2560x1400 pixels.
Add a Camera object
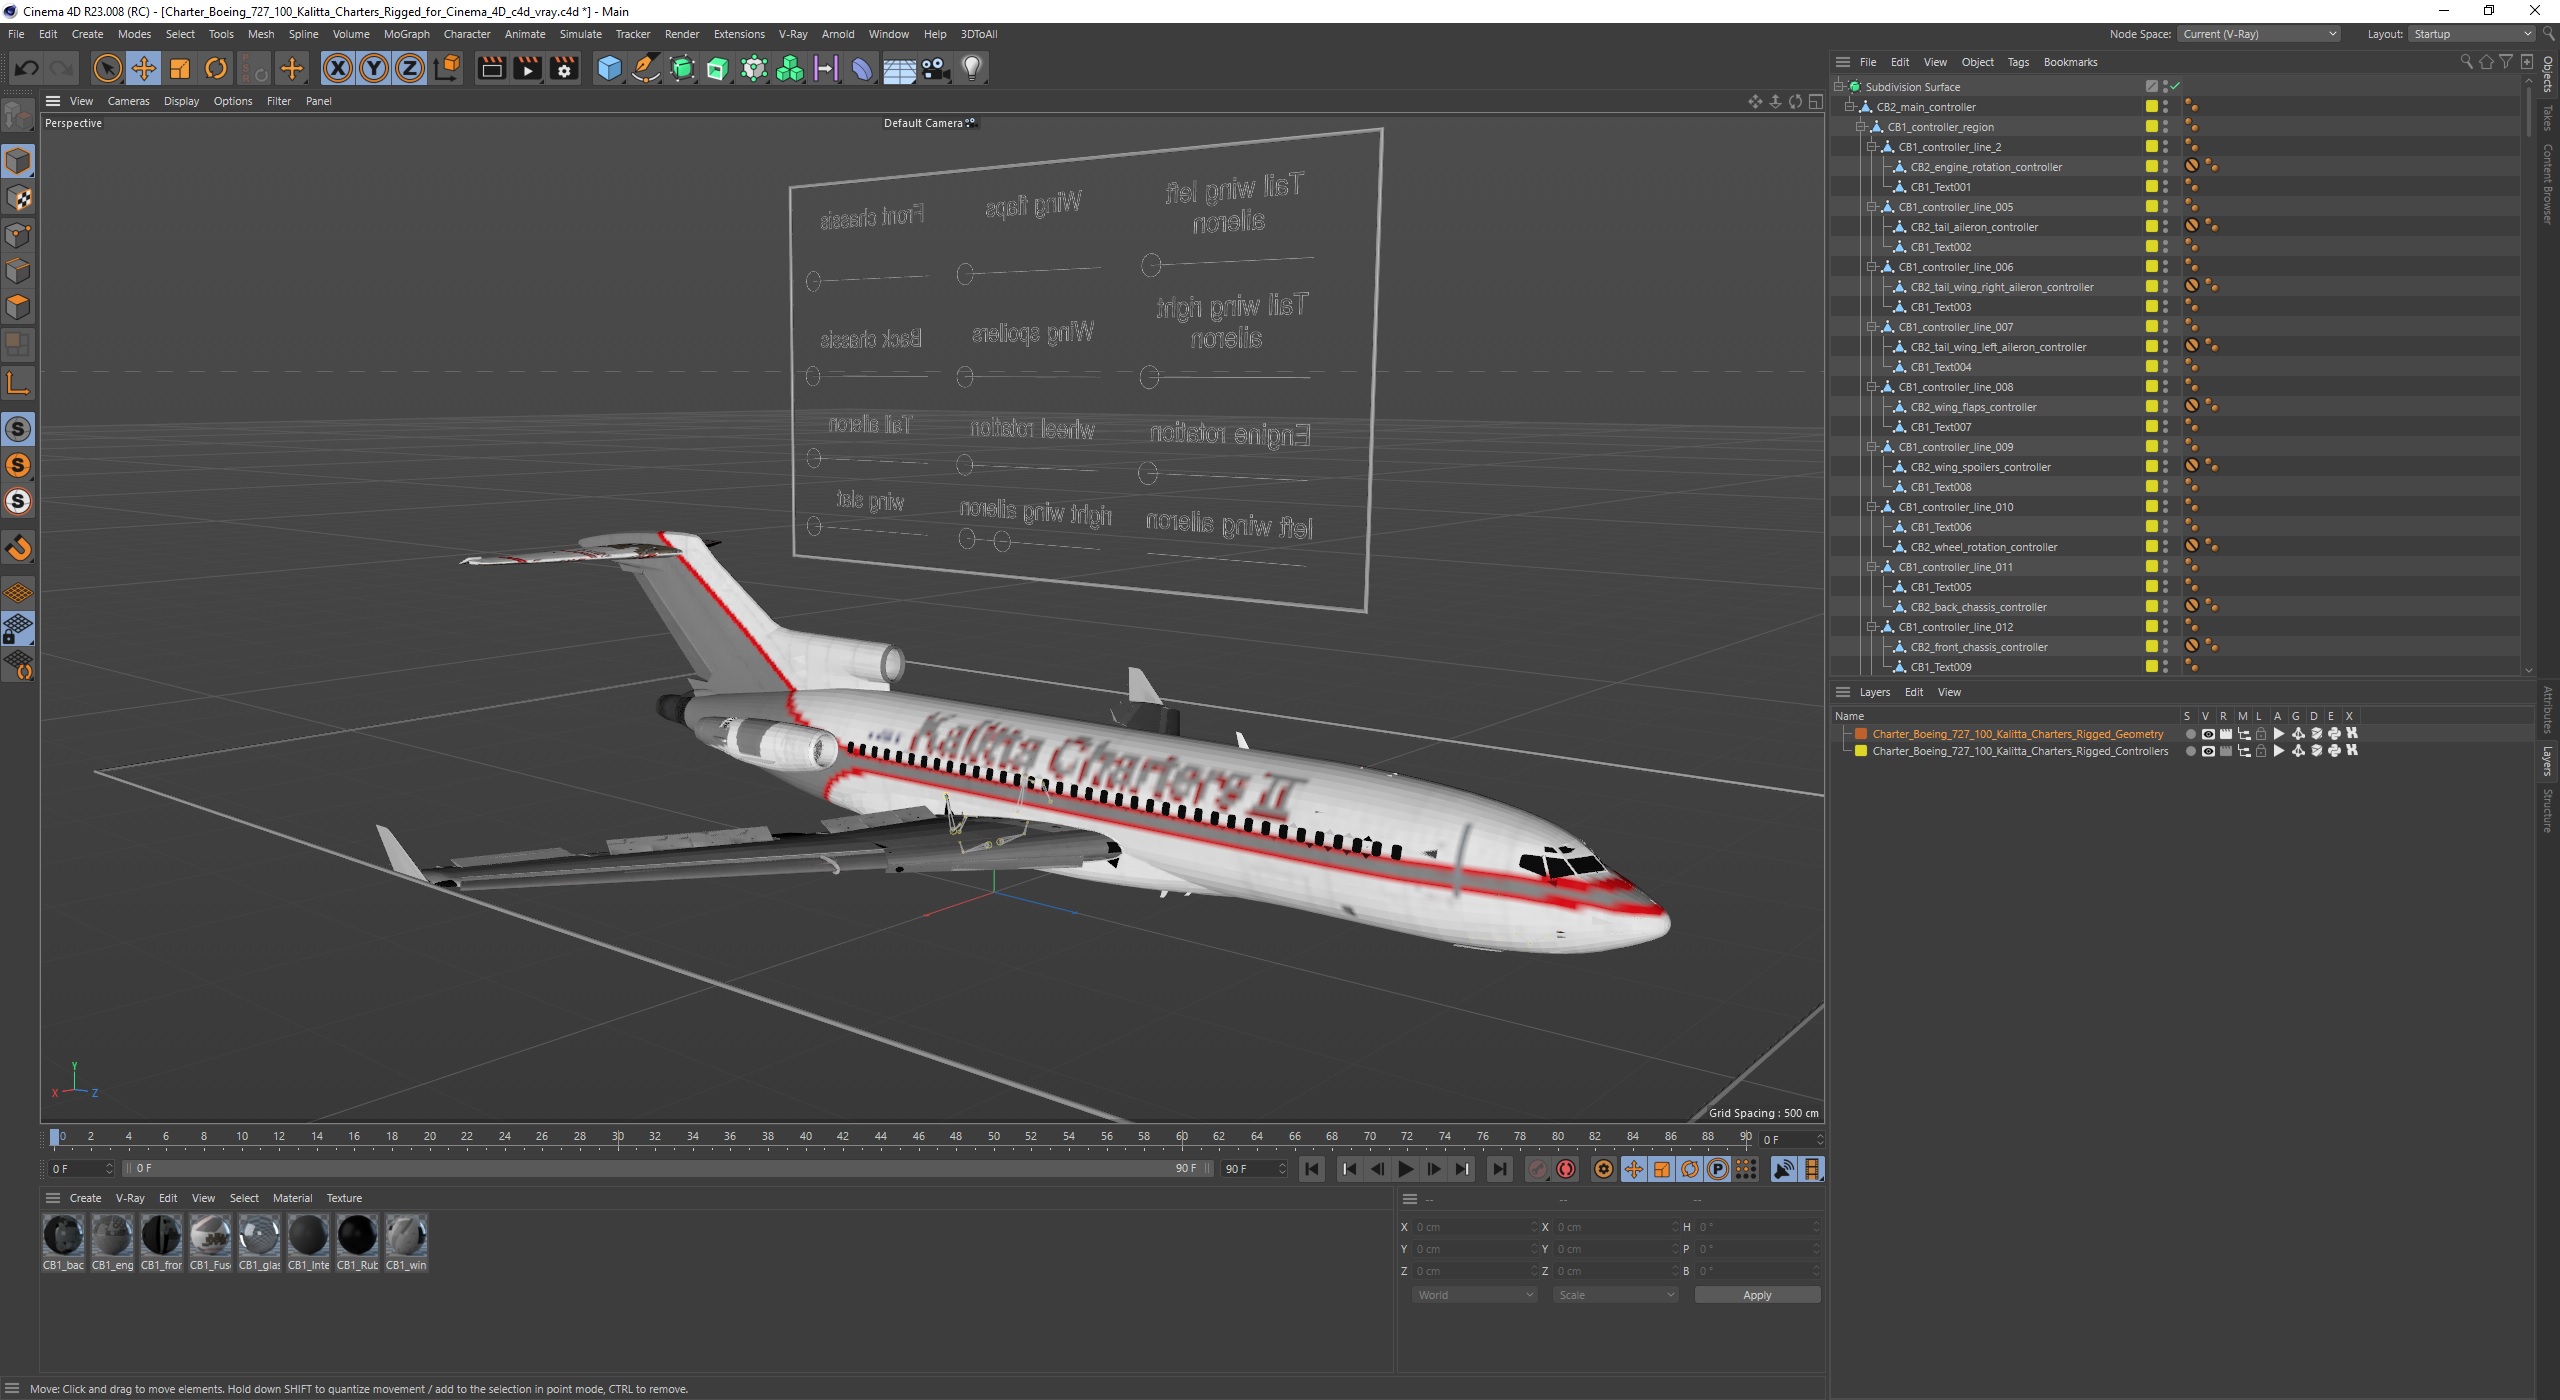[x=935, y=68]
